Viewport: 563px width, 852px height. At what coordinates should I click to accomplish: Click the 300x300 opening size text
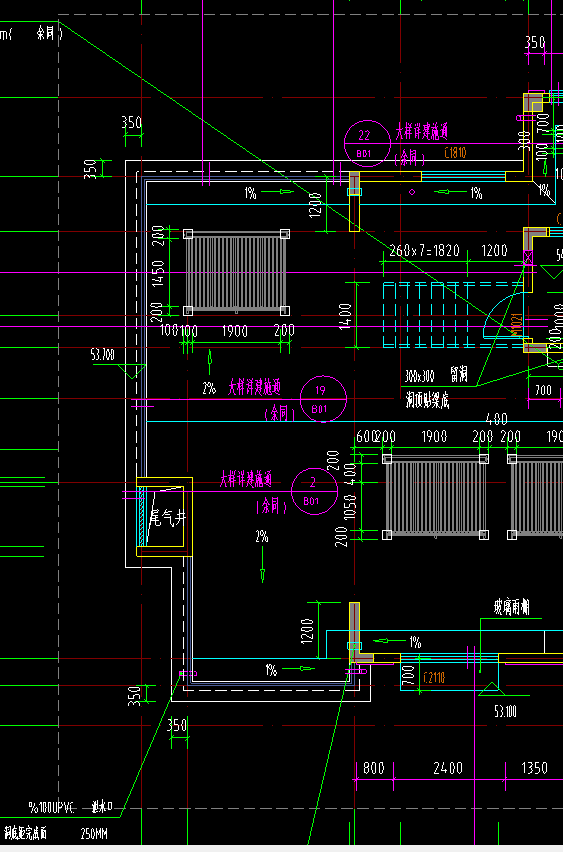419,376
